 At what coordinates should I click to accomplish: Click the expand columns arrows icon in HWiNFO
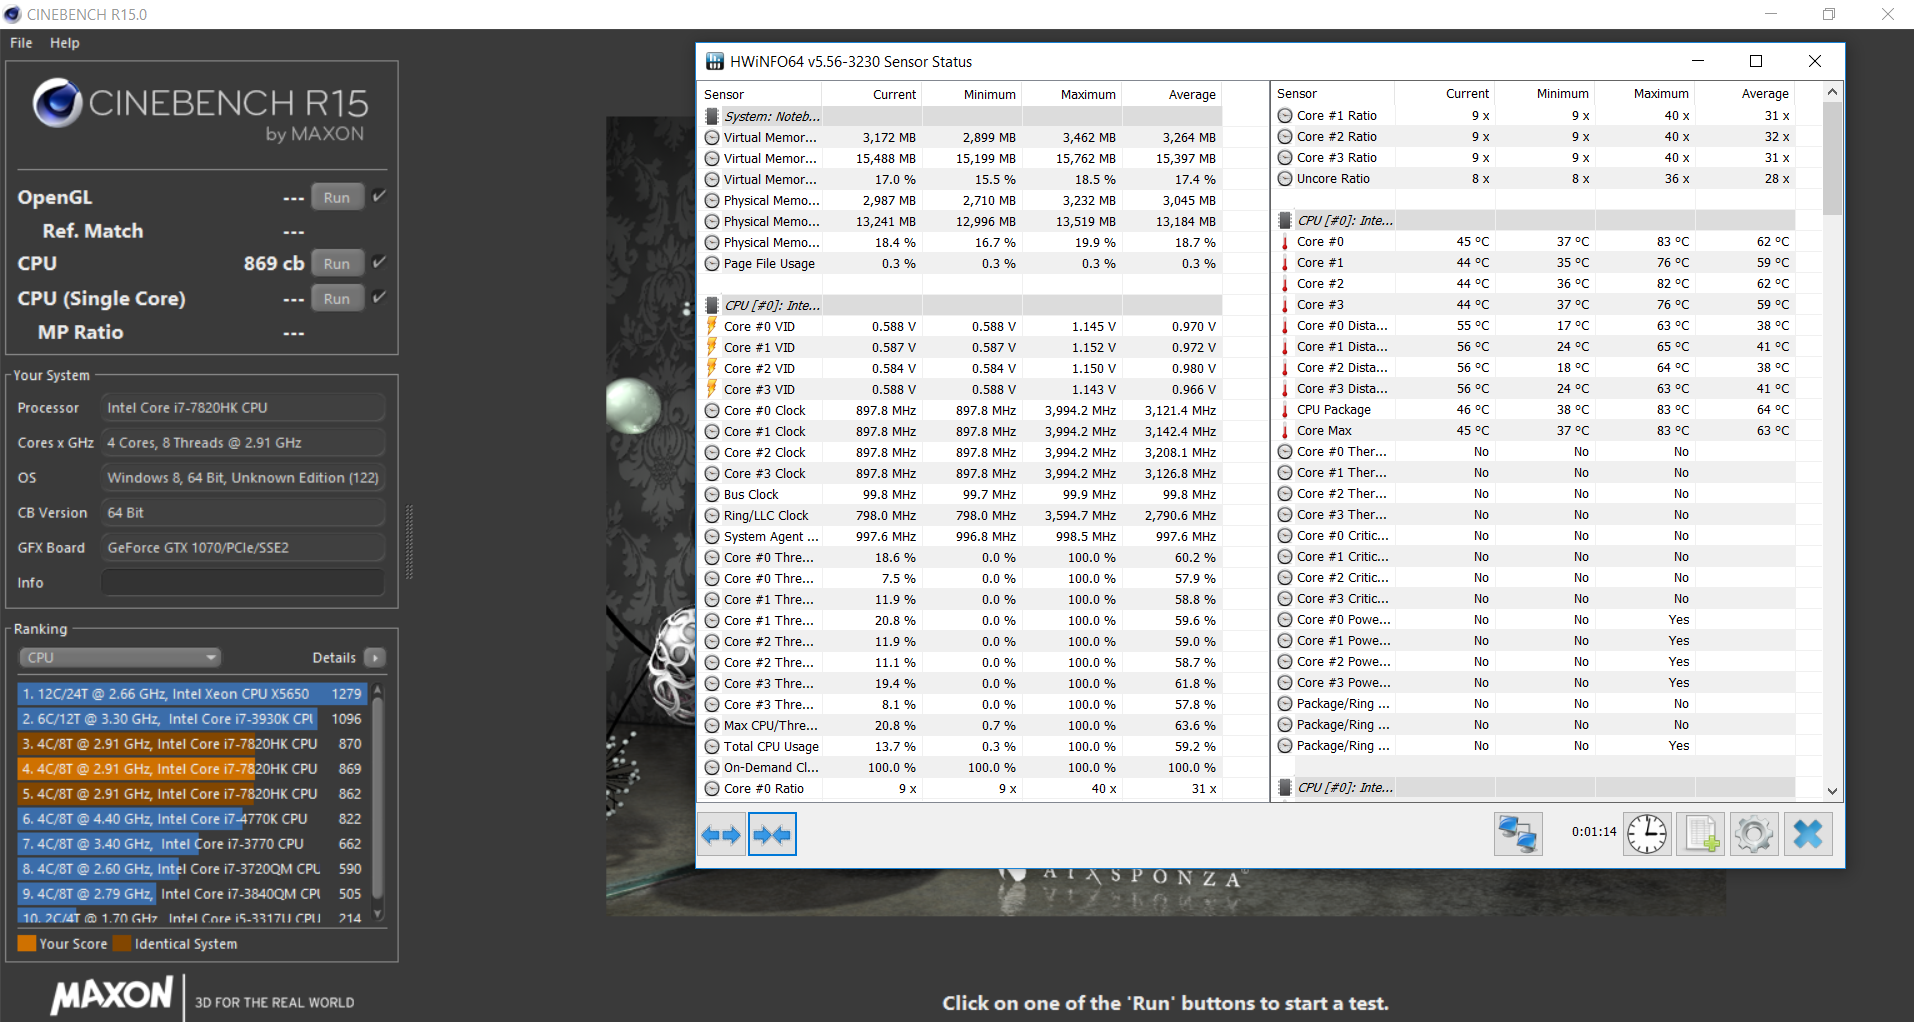tap(721, 834)
